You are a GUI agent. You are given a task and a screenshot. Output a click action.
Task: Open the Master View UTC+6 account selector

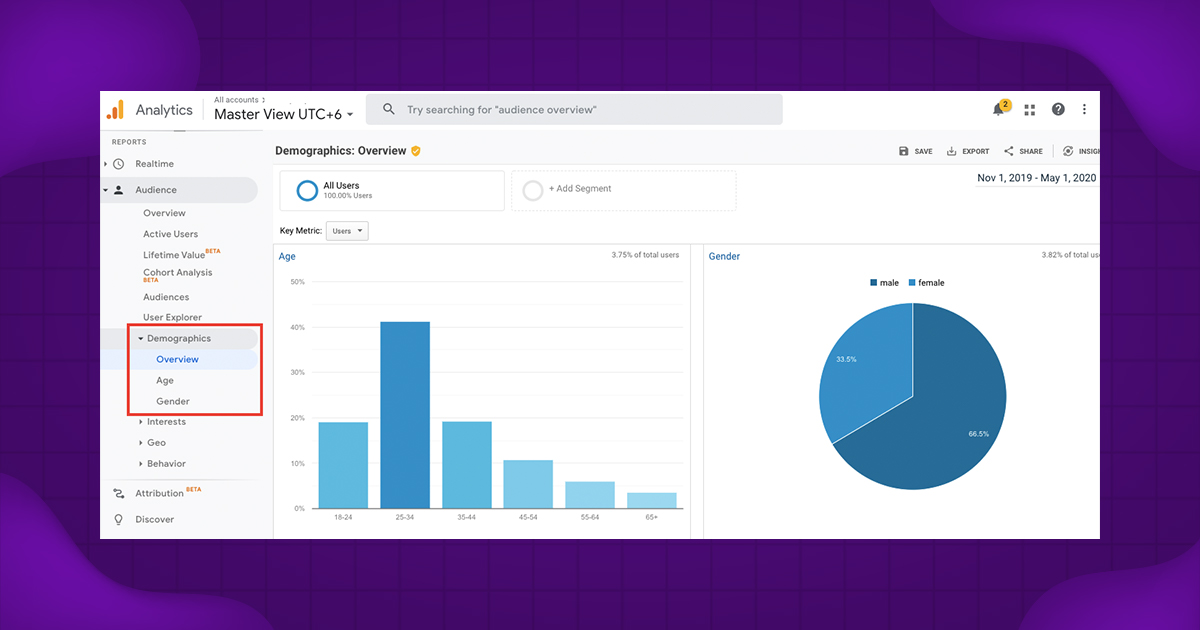click(x=284, y=114)
